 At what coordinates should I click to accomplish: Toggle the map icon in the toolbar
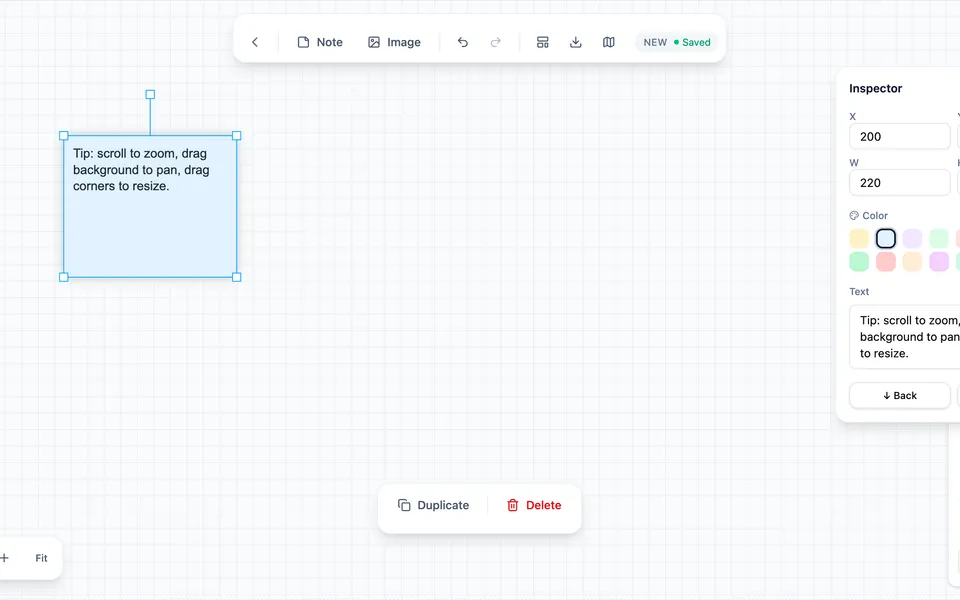[x=609, y=42]
